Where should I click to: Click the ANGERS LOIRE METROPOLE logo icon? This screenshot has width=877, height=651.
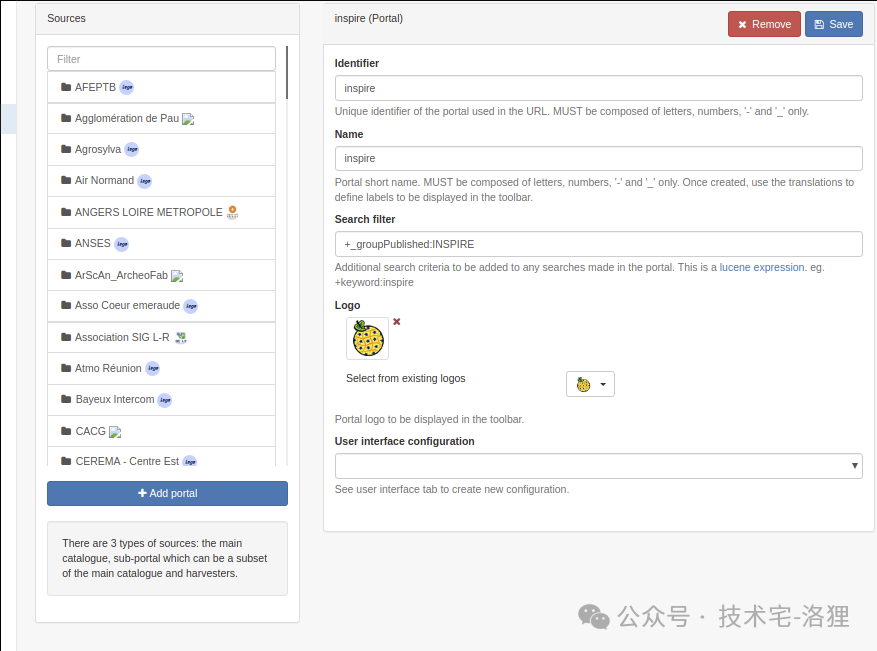point(233,213)
